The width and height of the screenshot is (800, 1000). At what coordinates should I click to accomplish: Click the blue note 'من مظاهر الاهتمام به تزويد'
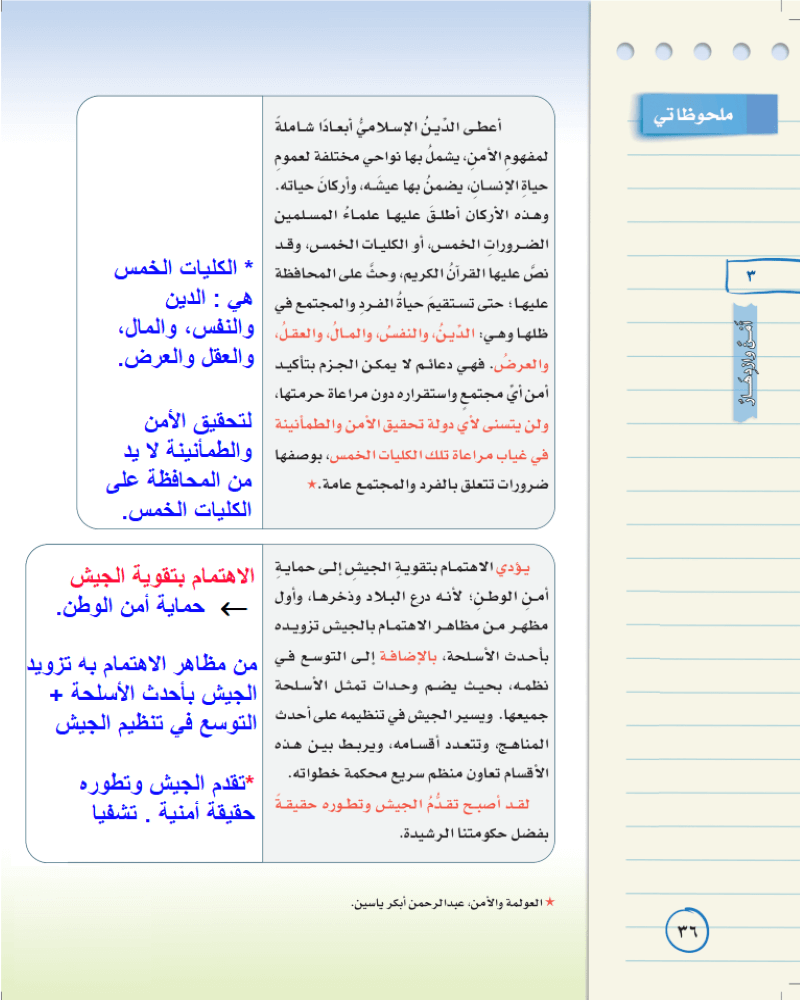[142, 665]
